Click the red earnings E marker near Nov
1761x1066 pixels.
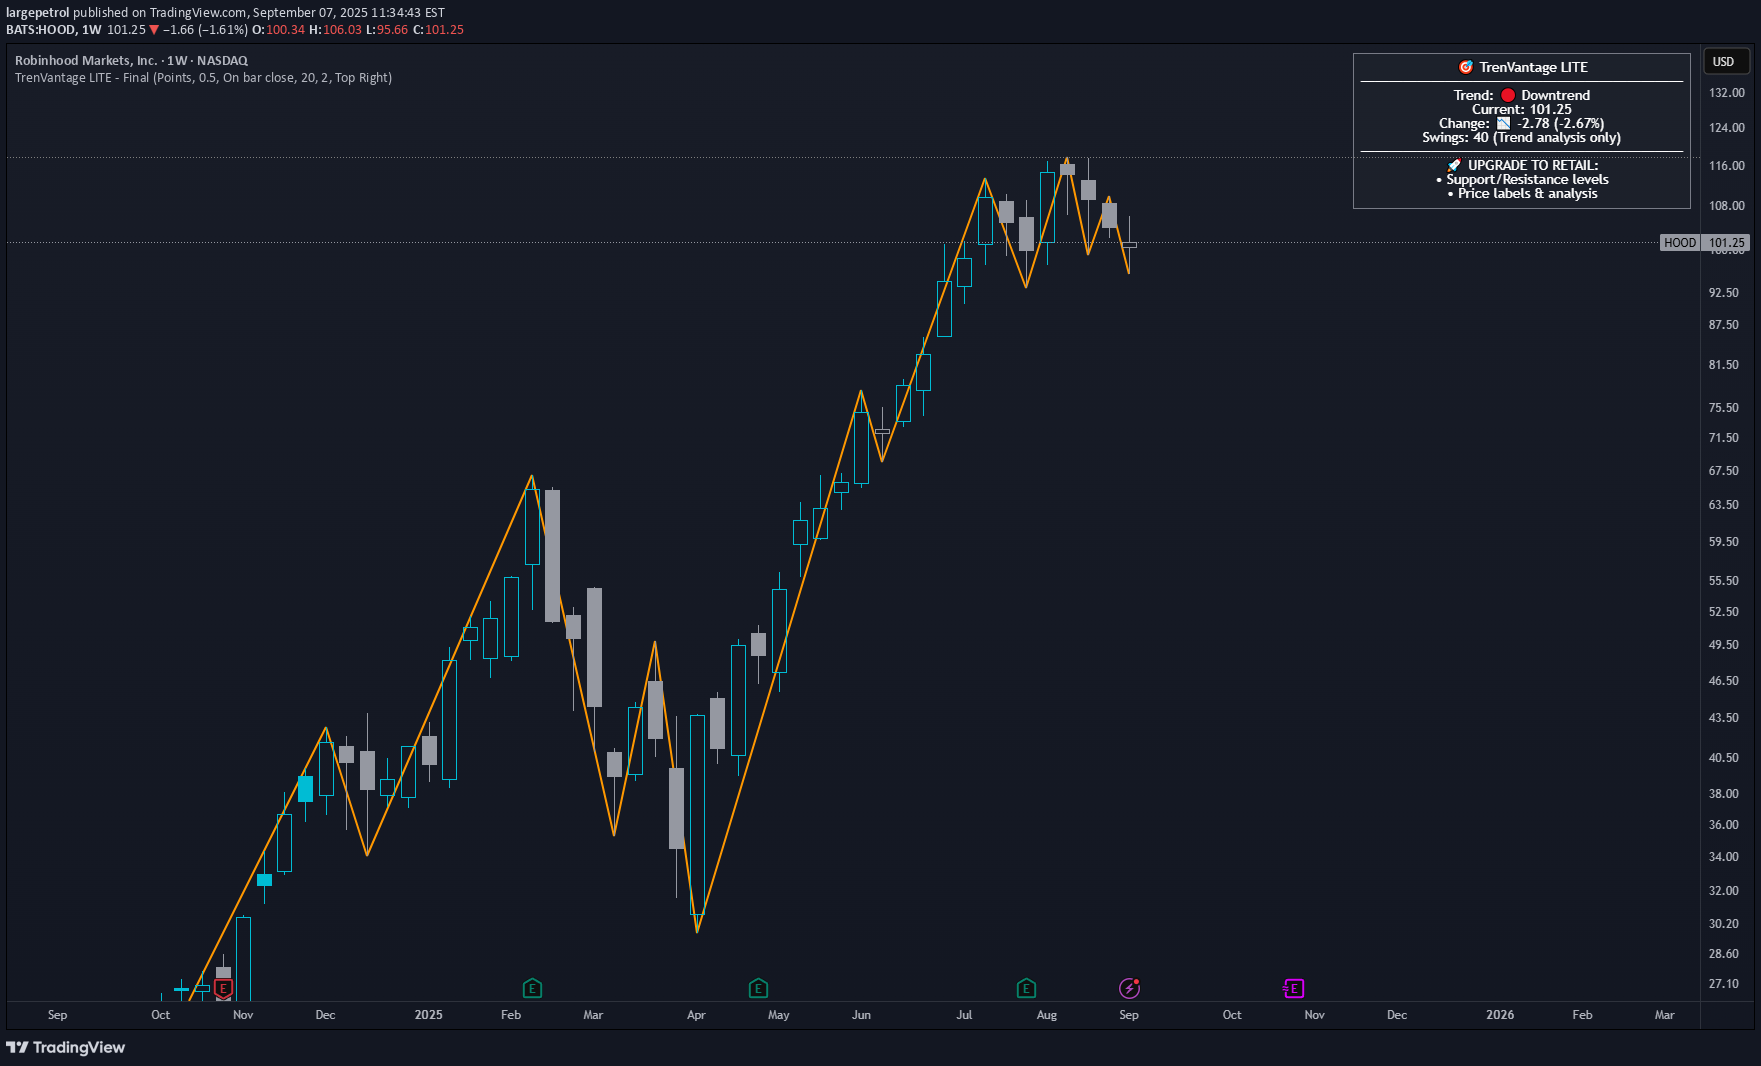click(x=223, y=988)
